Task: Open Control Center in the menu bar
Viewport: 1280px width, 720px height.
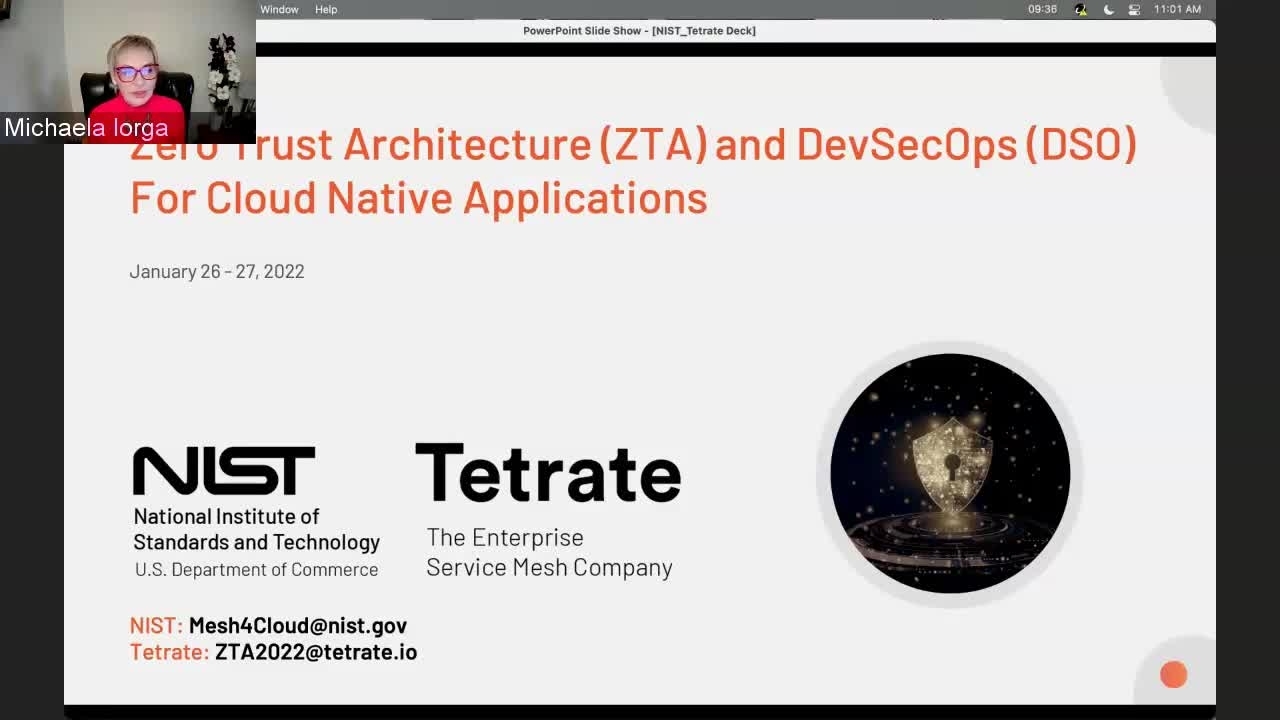Action: click(x=1134, y=9)
